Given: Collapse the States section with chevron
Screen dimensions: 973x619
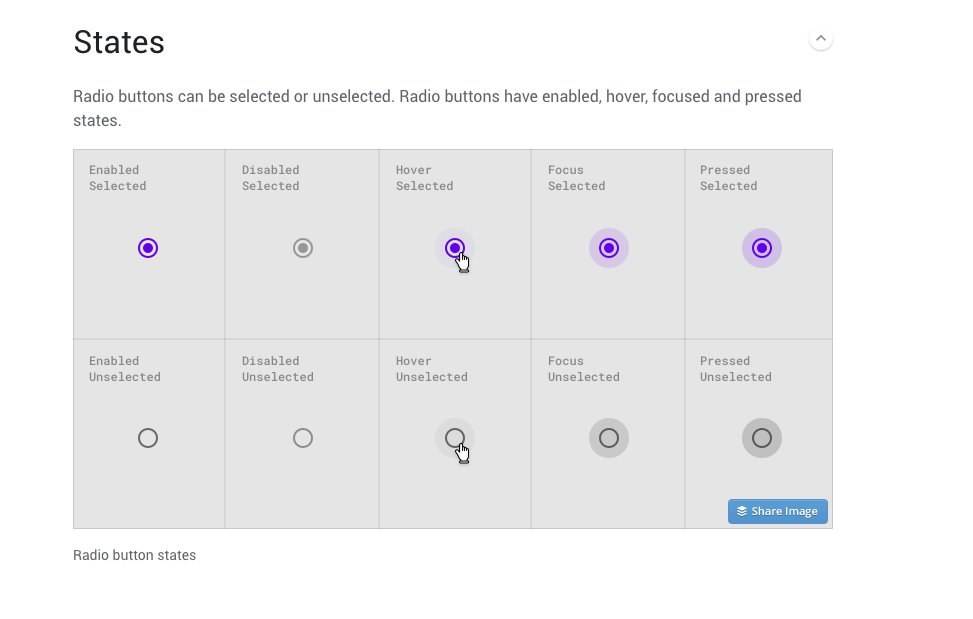Looking at the screenshot, I should (x=820, y=38).
